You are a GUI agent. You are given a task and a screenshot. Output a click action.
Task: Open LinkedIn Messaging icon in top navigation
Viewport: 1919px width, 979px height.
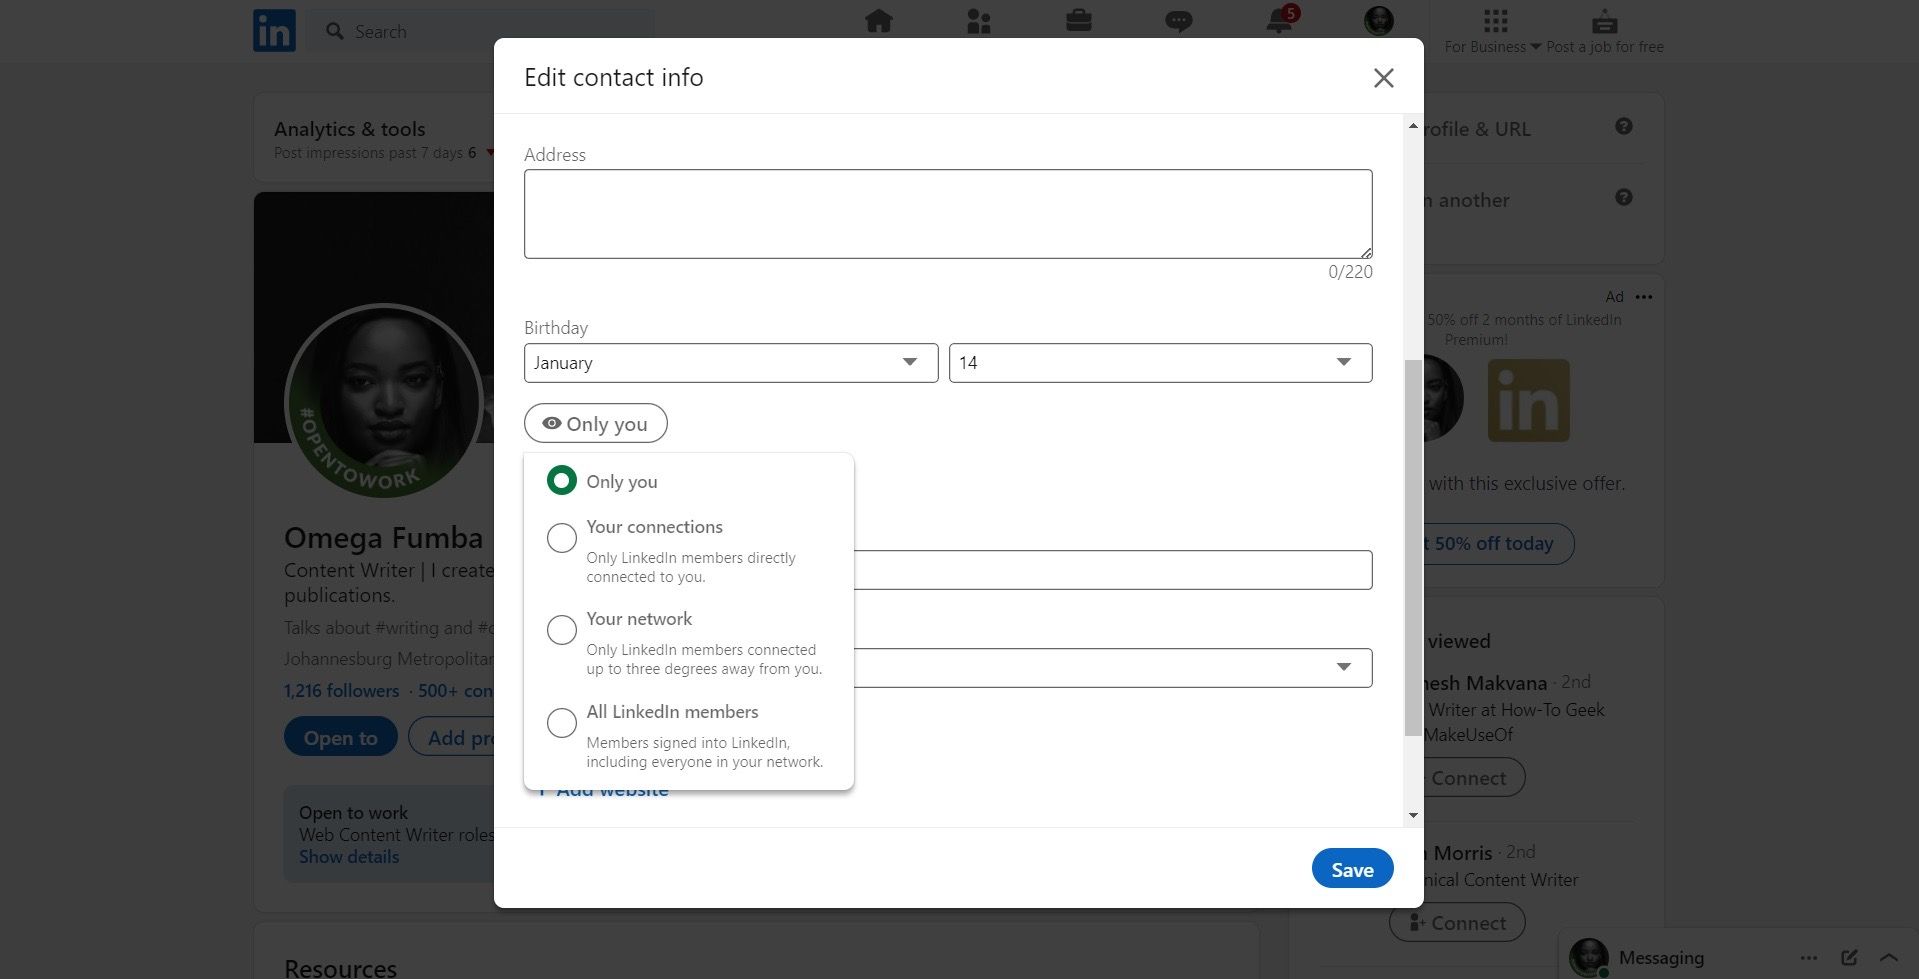tap(1178, 21)
